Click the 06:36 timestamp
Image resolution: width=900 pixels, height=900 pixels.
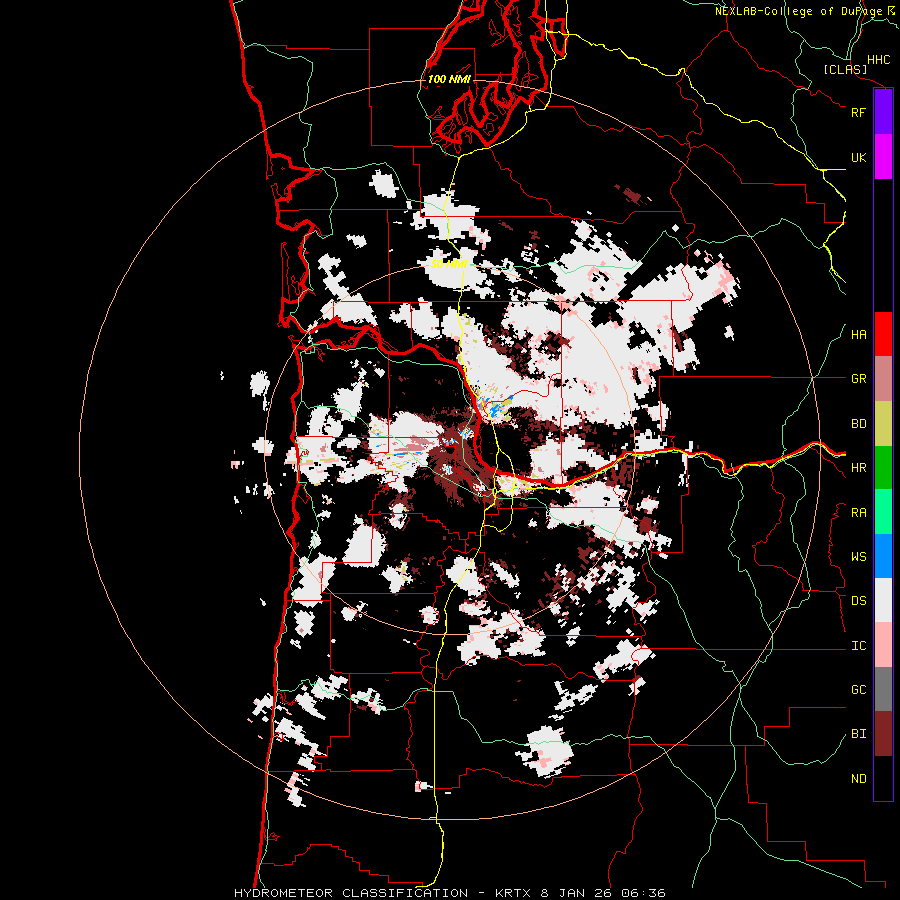tap(644, 893)
